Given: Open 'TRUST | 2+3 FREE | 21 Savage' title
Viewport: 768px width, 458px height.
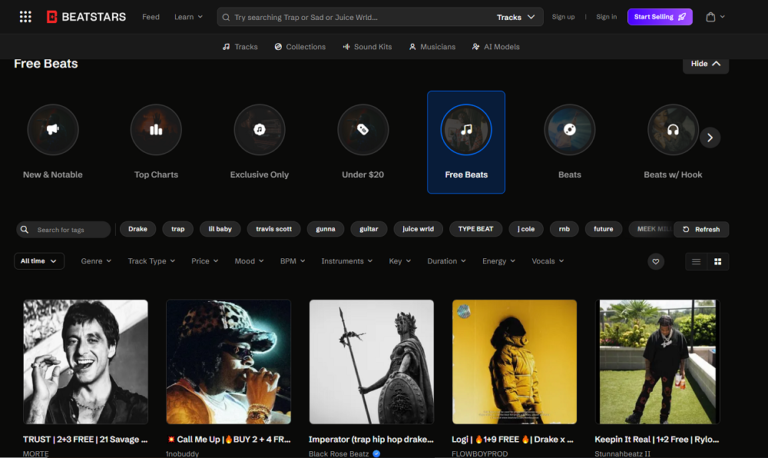Looking at the screenshot, I should pos(85,439).
